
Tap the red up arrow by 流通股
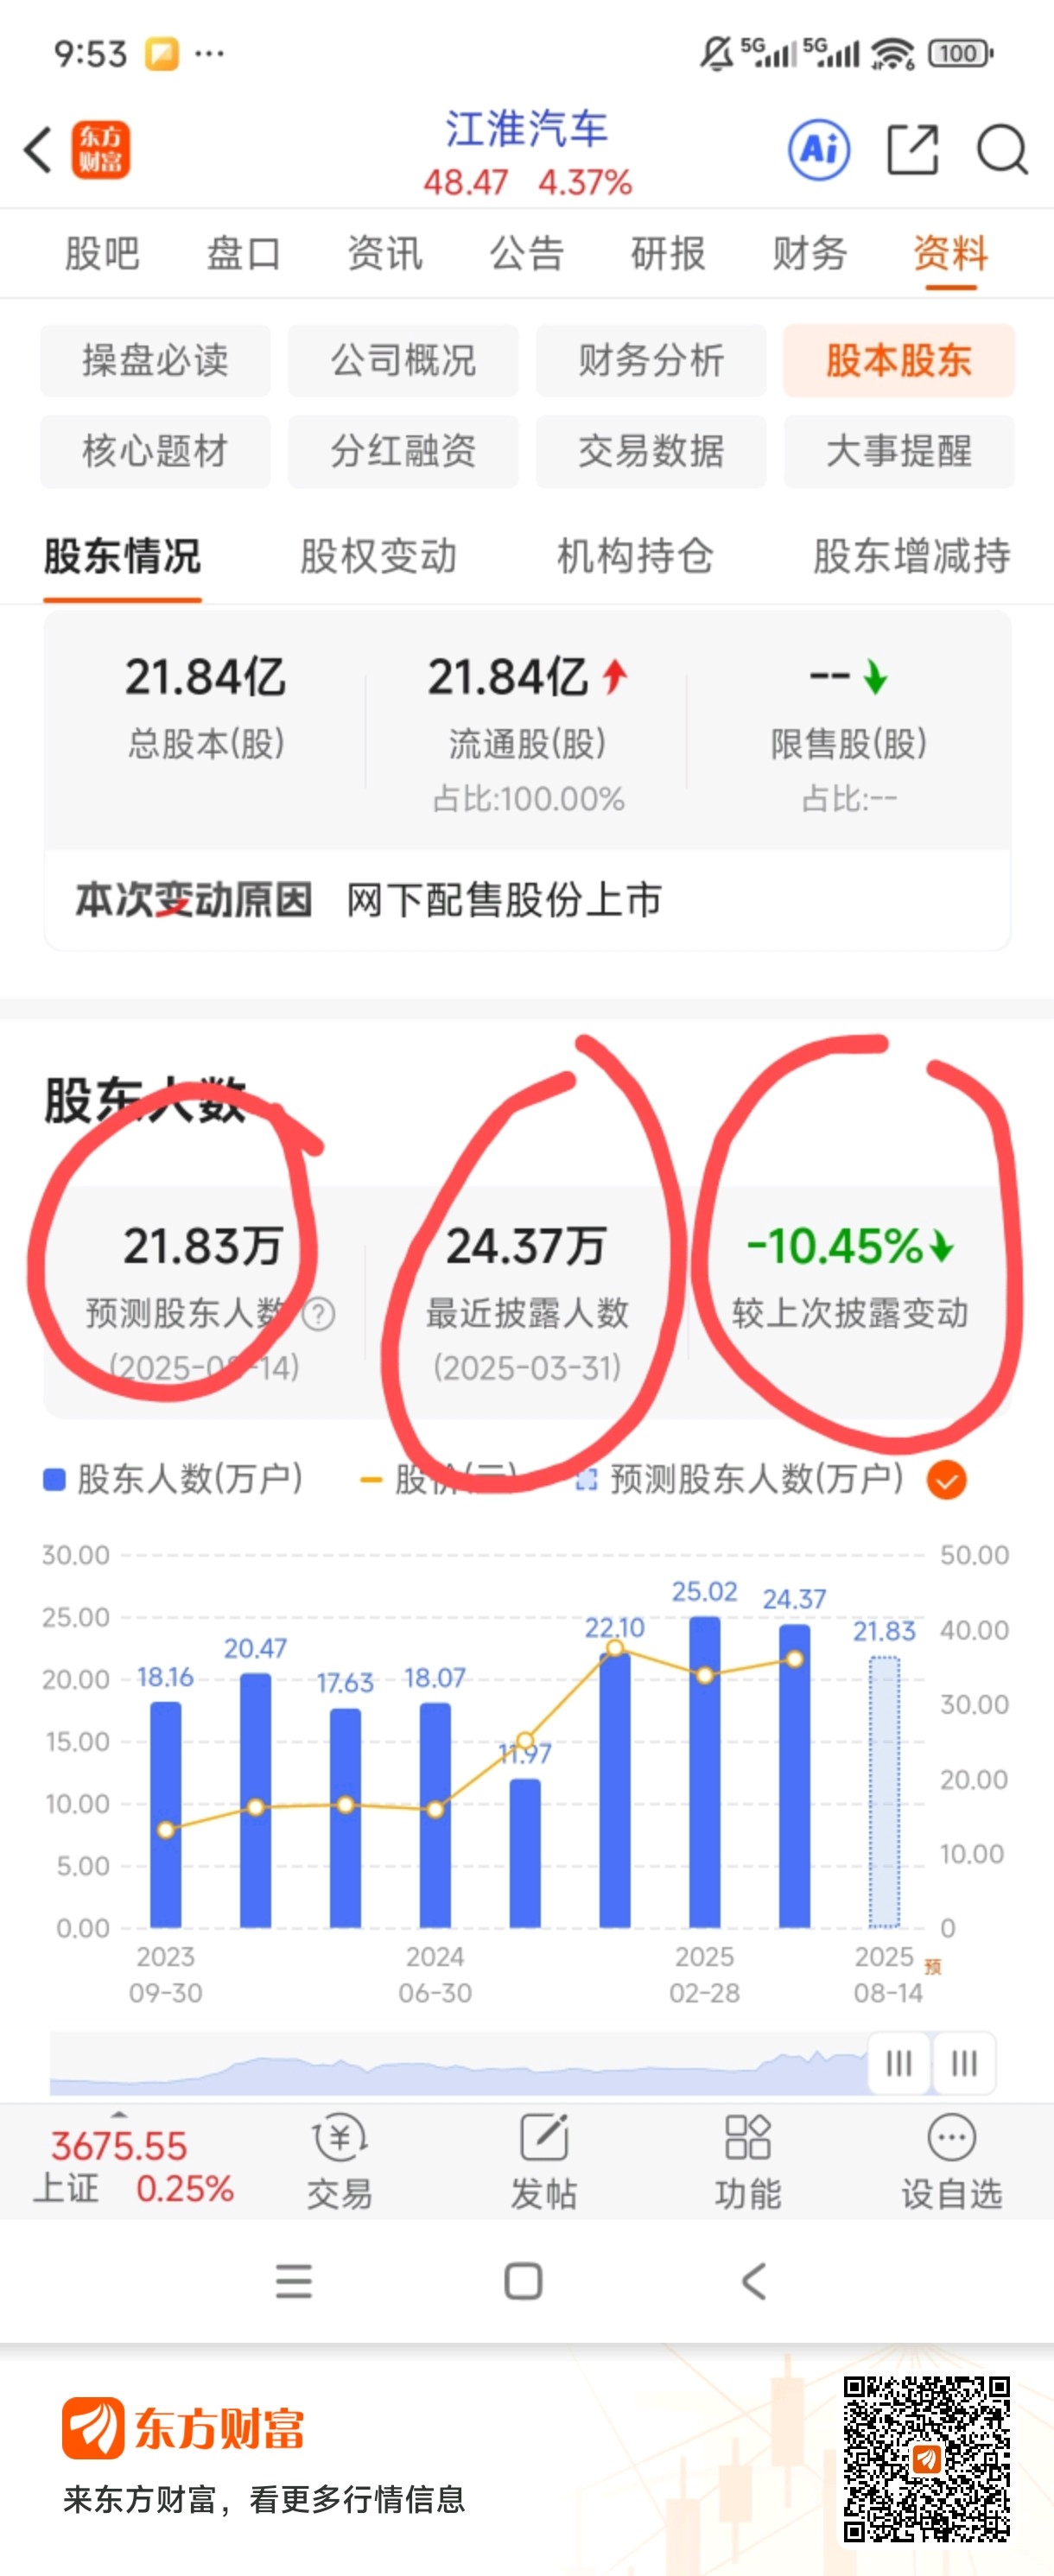[614, 677]
